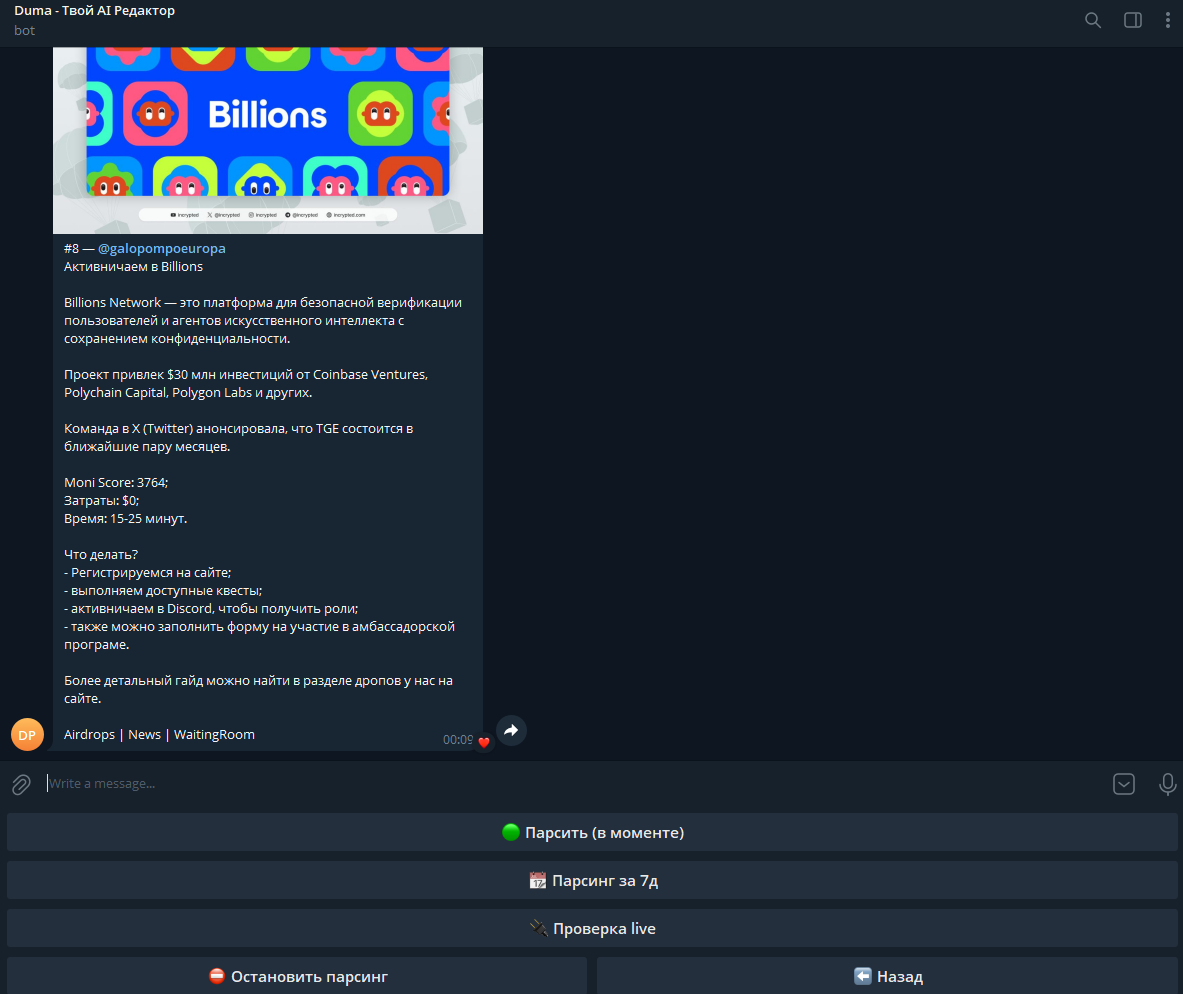Collapse the custom keyboard via the input chevron
Viewport: 1183px width, 994px height.
coord(1123,784)
